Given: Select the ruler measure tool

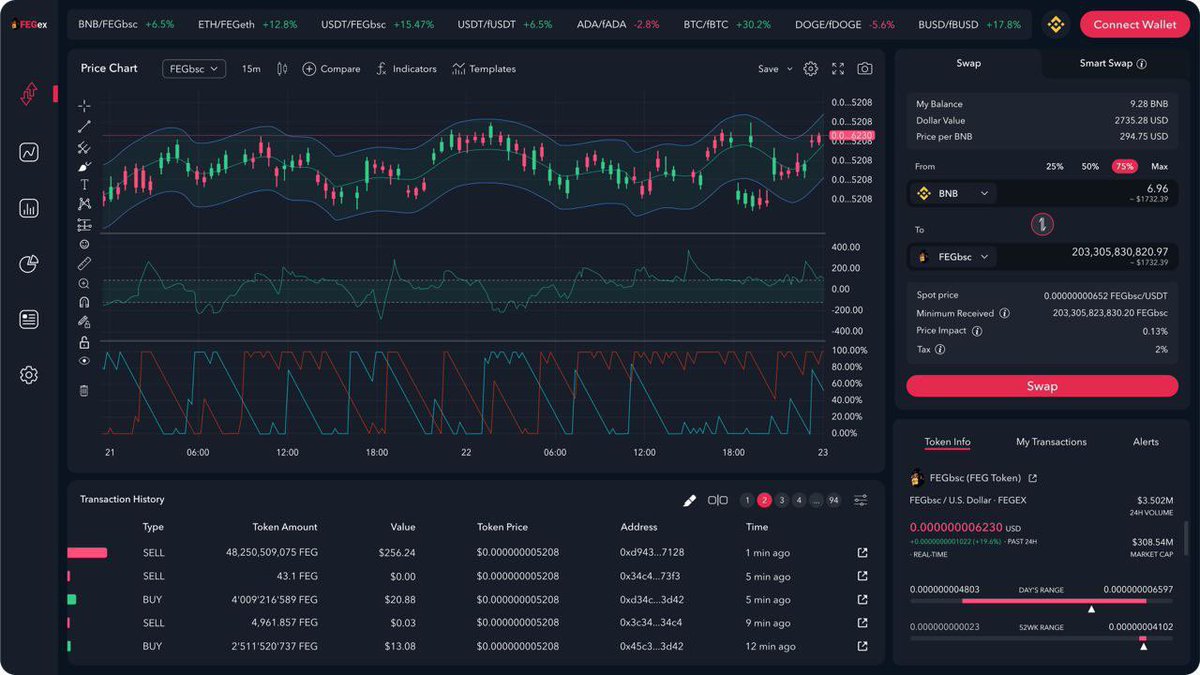Looking at the screenshot, I should coord(84,263).
